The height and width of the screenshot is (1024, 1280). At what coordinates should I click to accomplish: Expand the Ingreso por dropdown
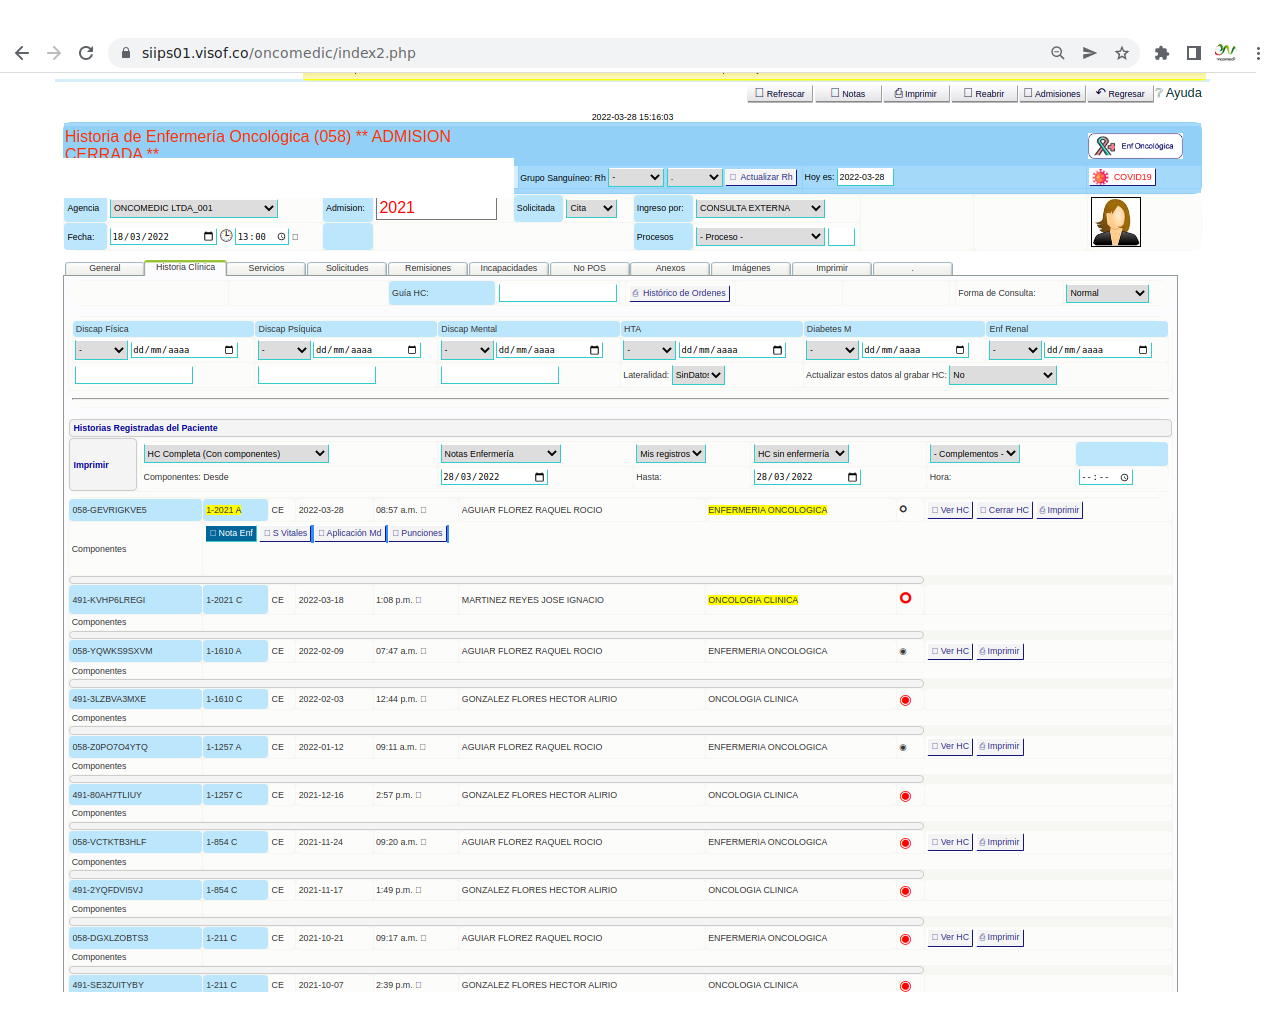pos(760,208)
